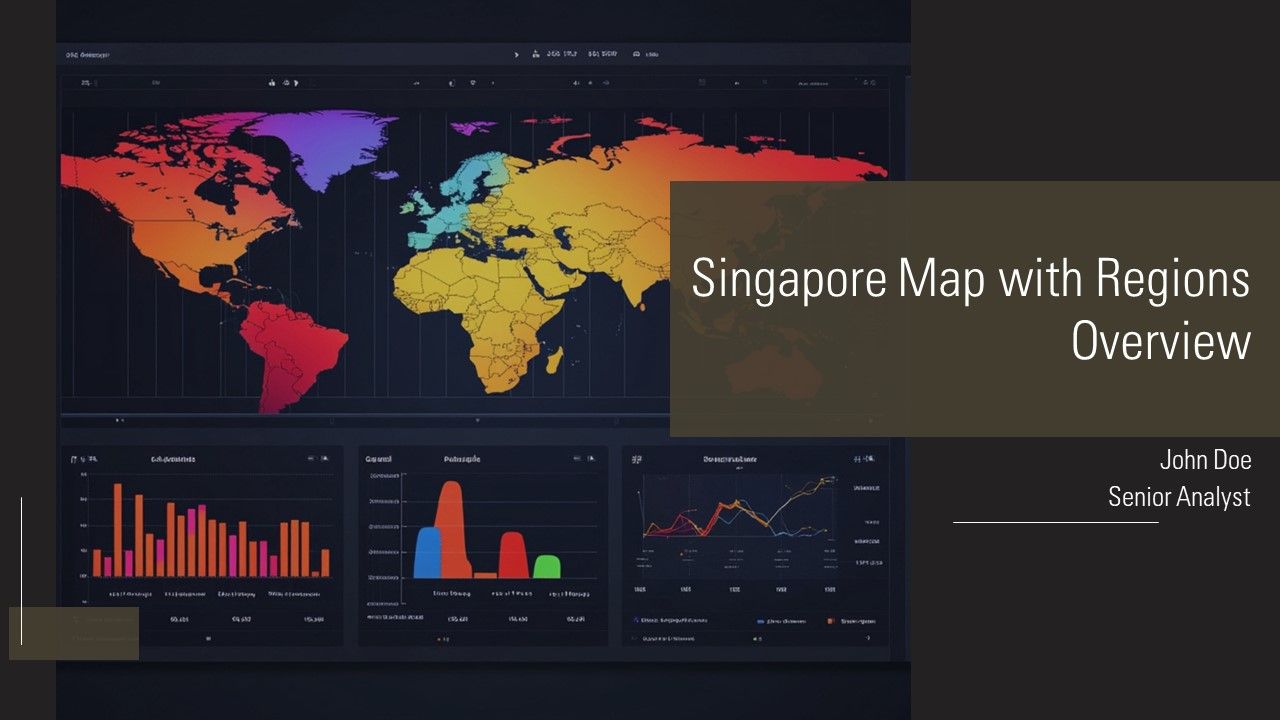This screenshot has width=1280, height=720.
Task: Select the "John Doe" presenter name text
Action: tap(1205, 460)
